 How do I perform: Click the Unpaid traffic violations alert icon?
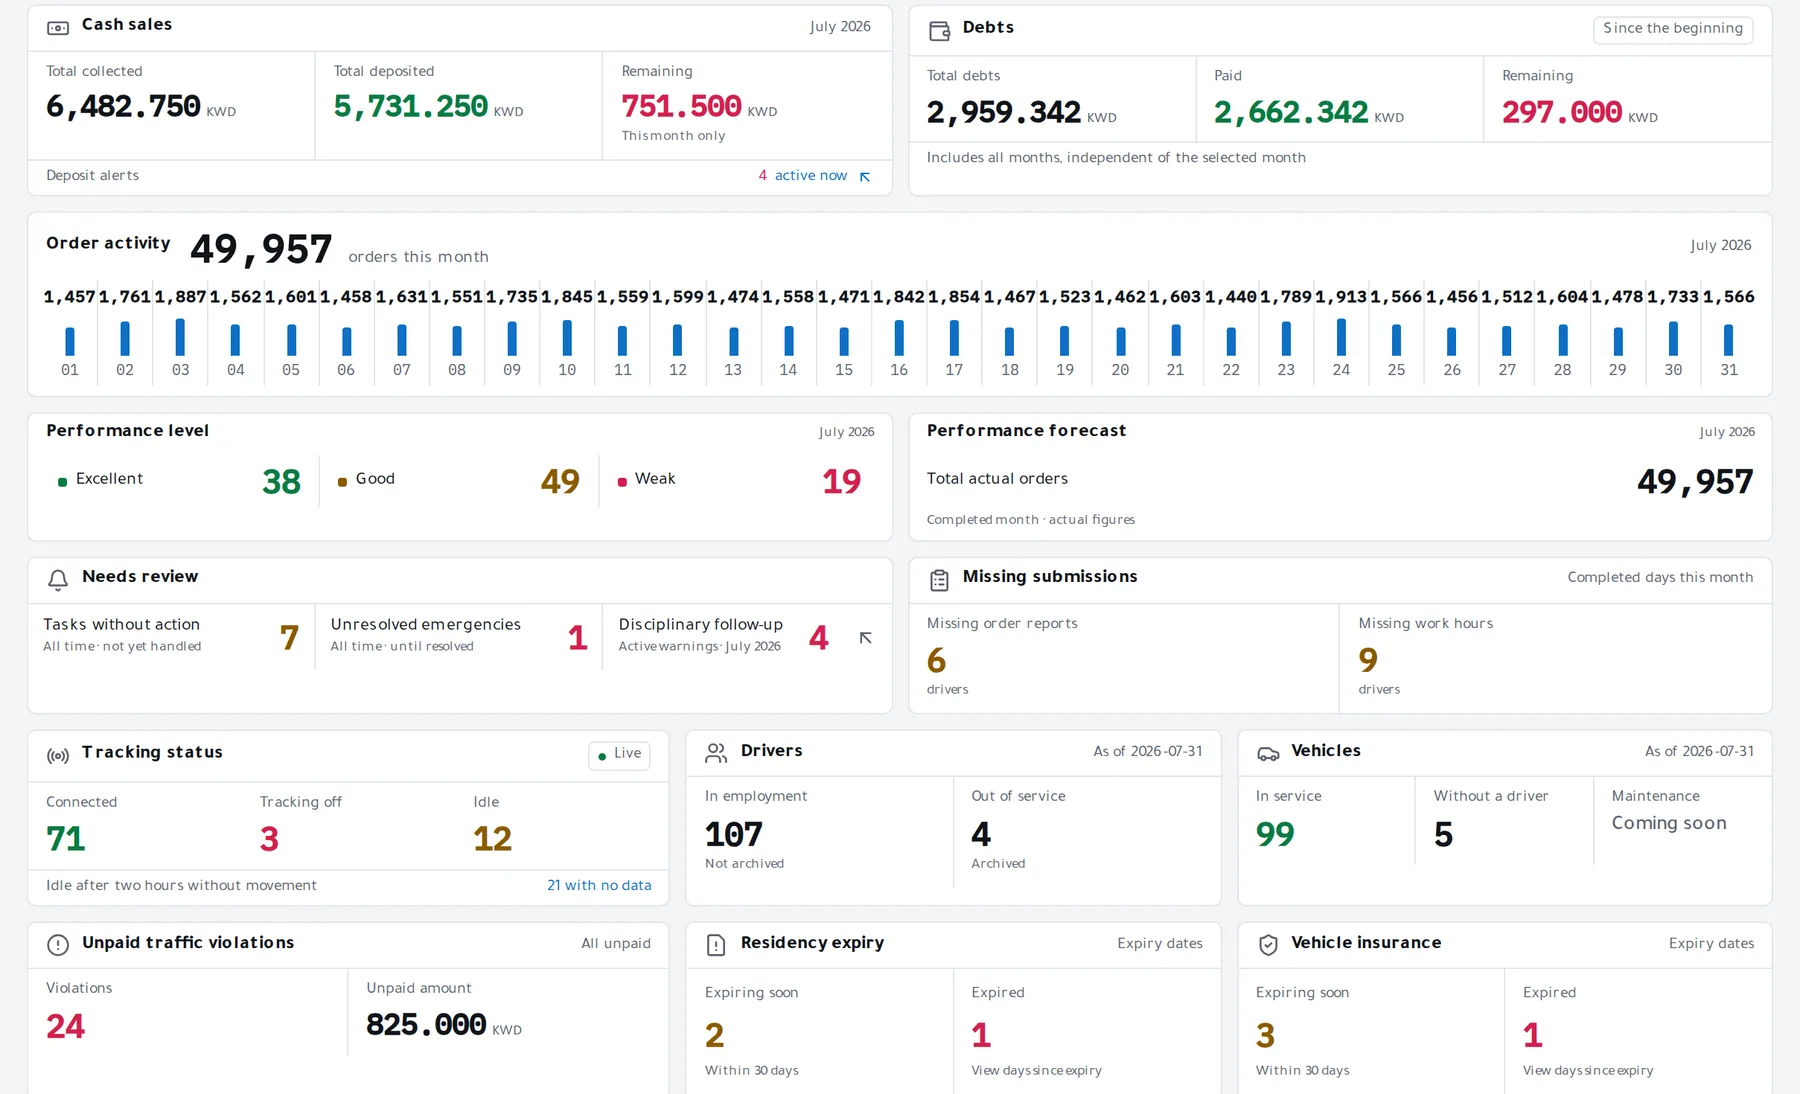coord(58,945)
